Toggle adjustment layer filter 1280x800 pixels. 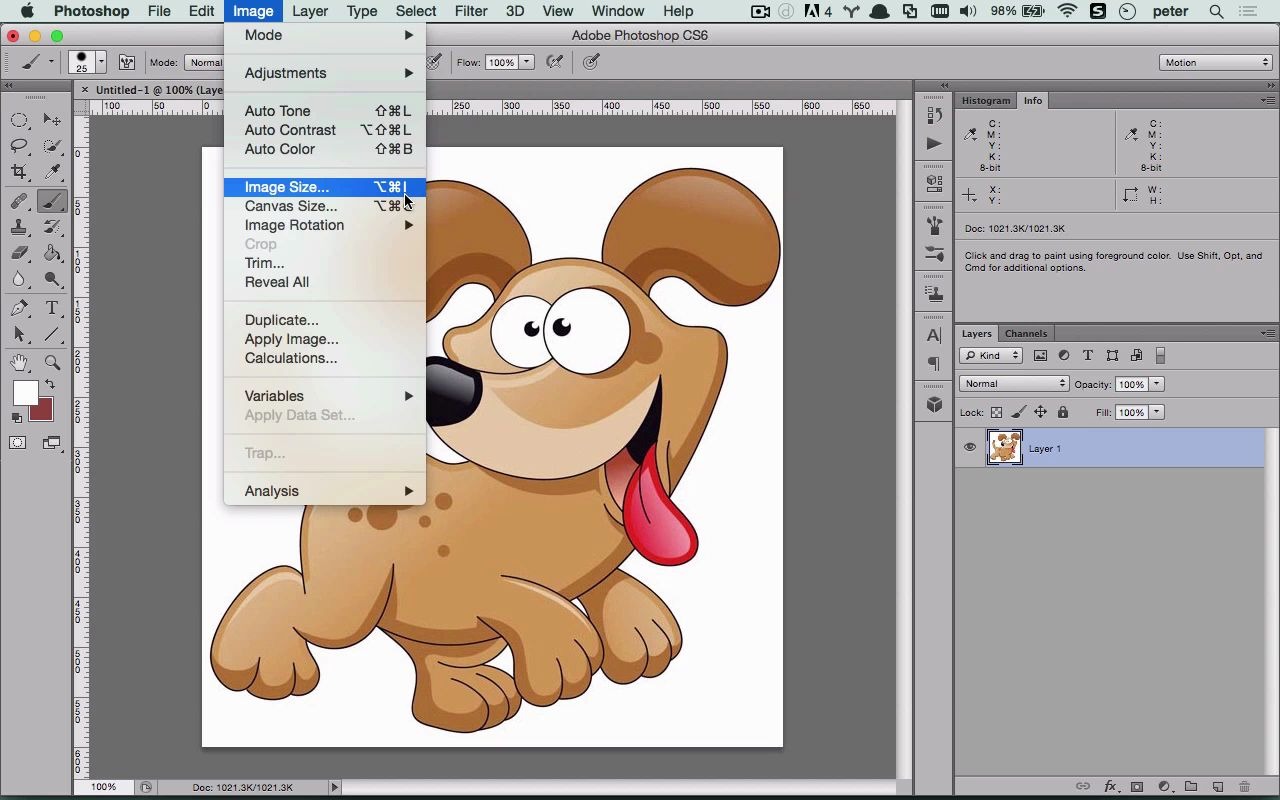1064,356
